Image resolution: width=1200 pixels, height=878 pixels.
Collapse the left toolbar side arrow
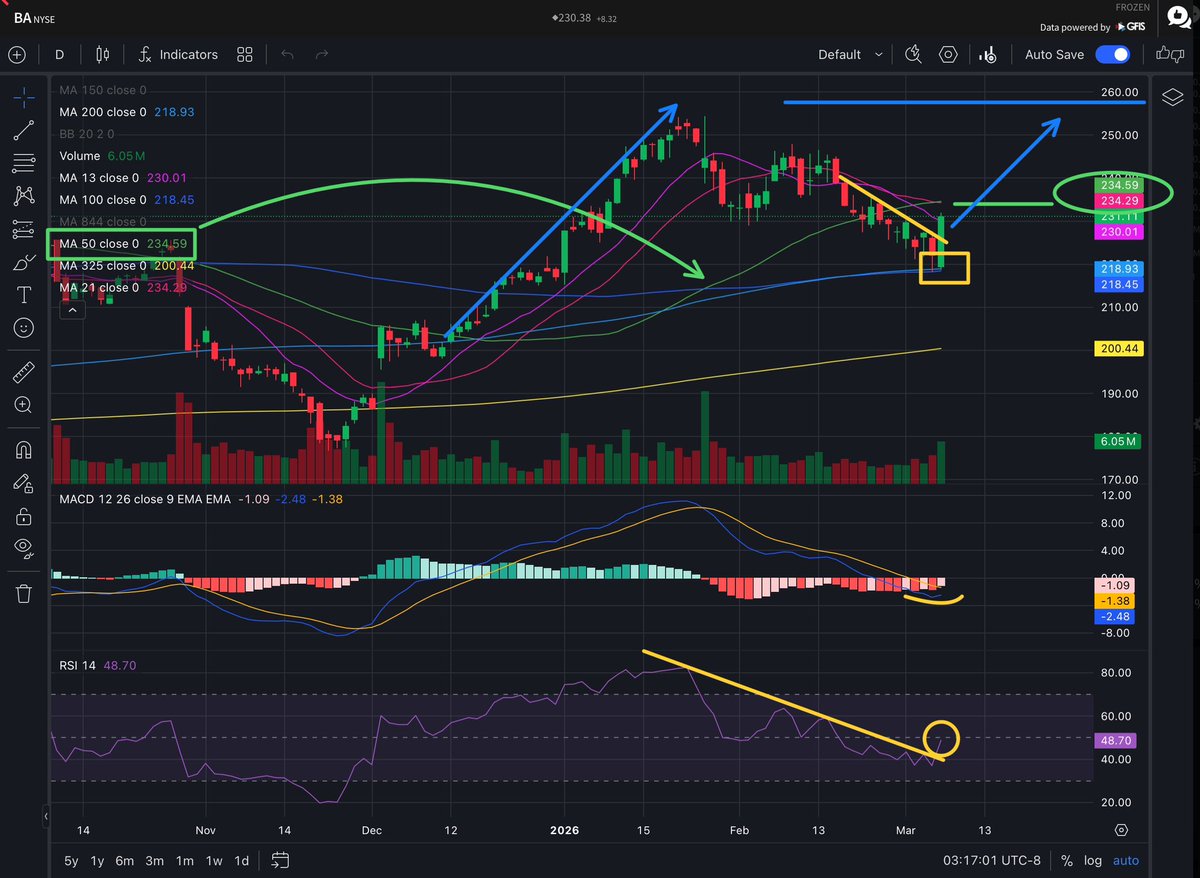tap(46, 817)
